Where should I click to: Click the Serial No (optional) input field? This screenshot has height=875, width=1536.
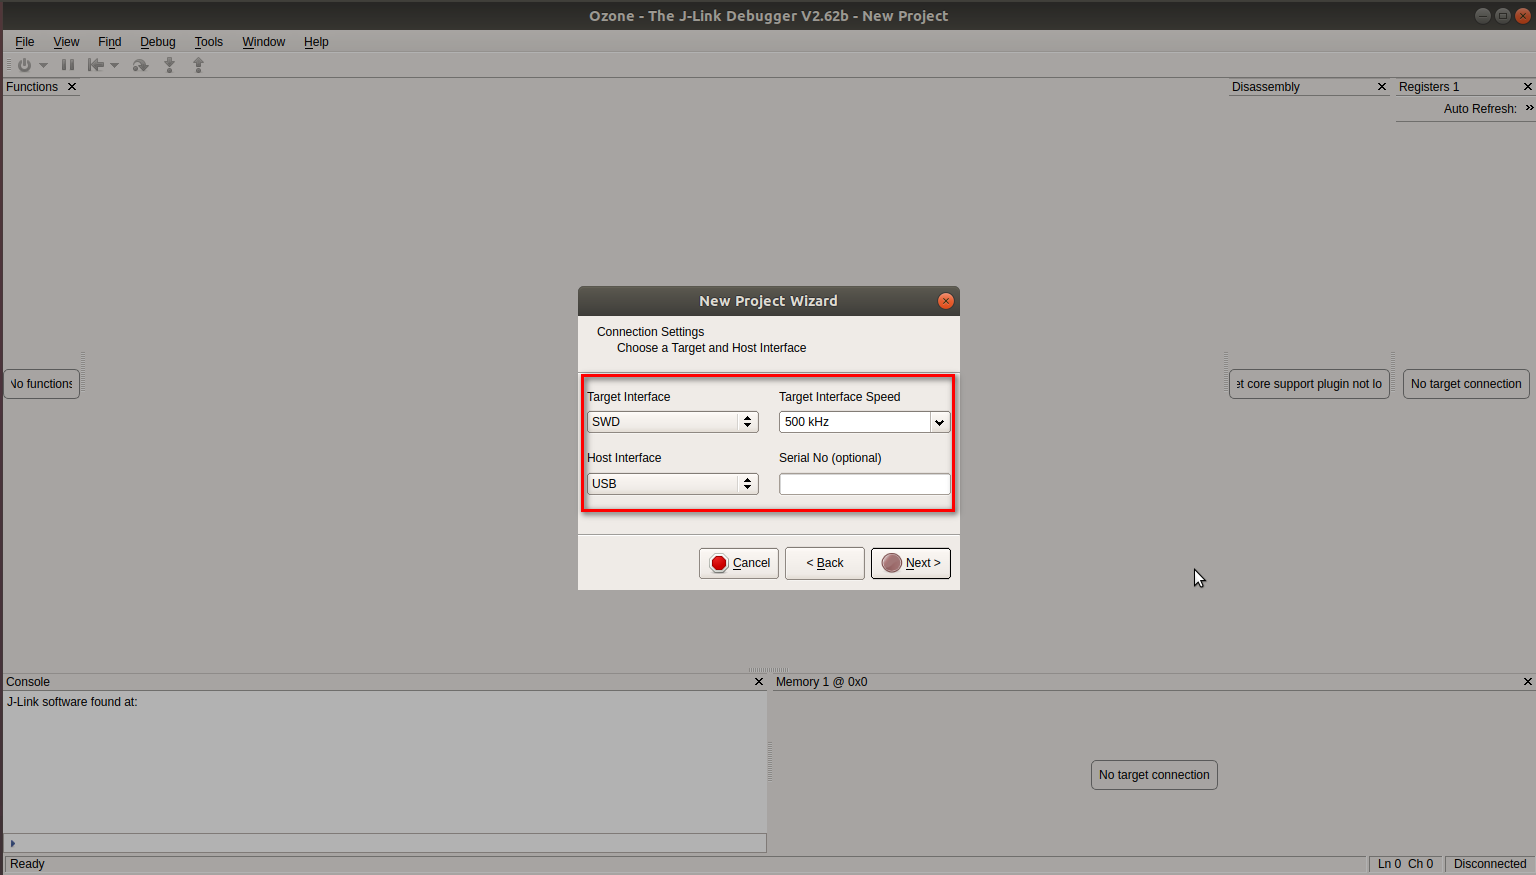tap(865, 484)
